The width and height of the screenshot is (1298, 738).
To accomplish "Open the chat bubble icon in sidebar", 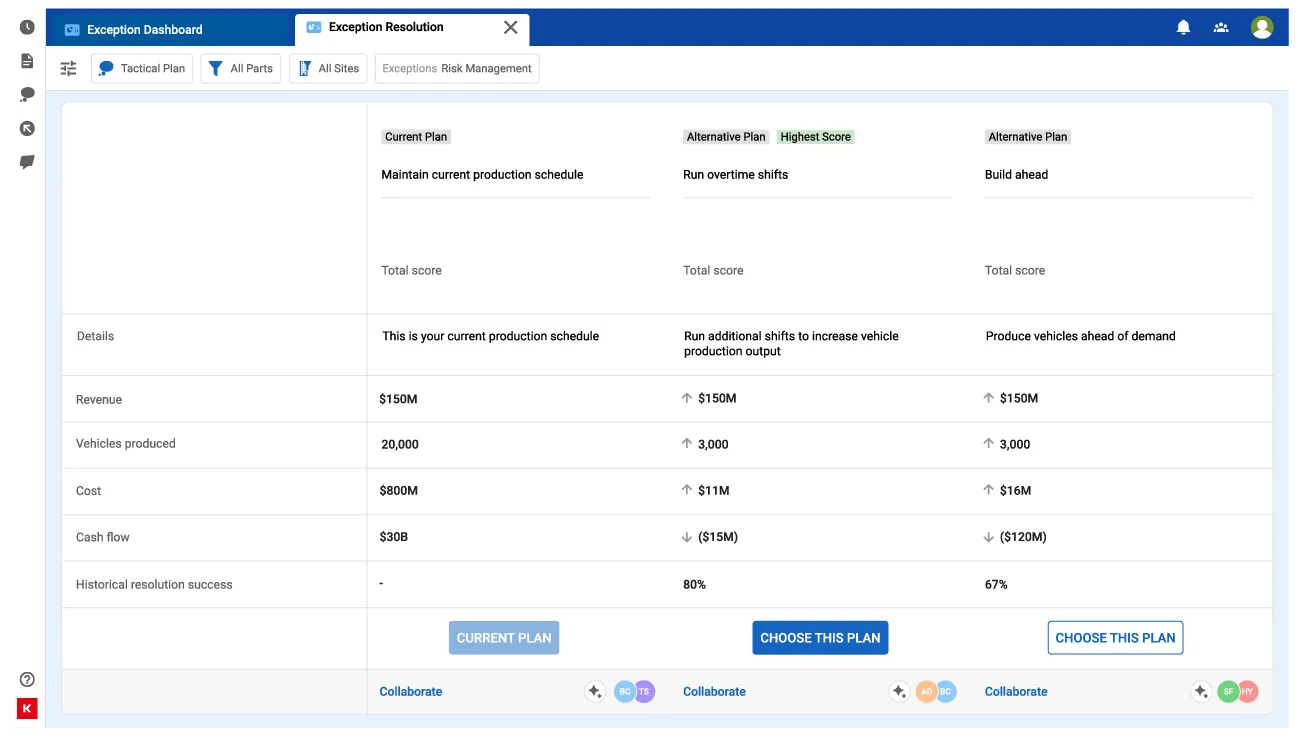I will pos(27,94).
